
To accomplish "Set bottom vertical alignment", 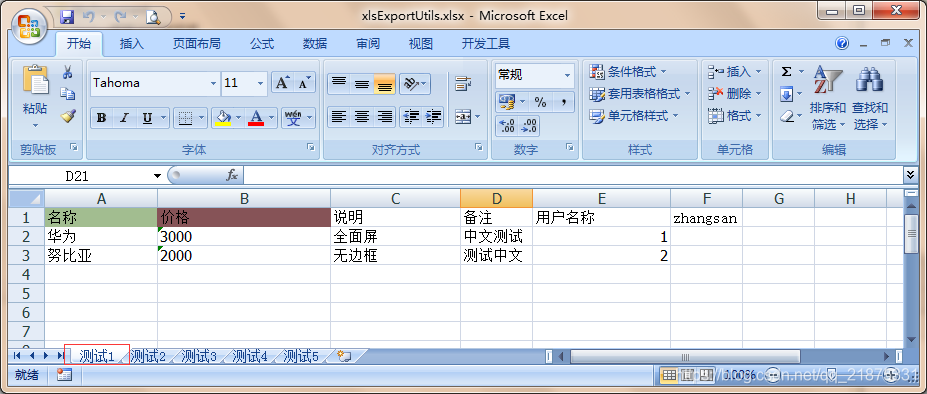I will pyautogui.click(x=385, y=84).
